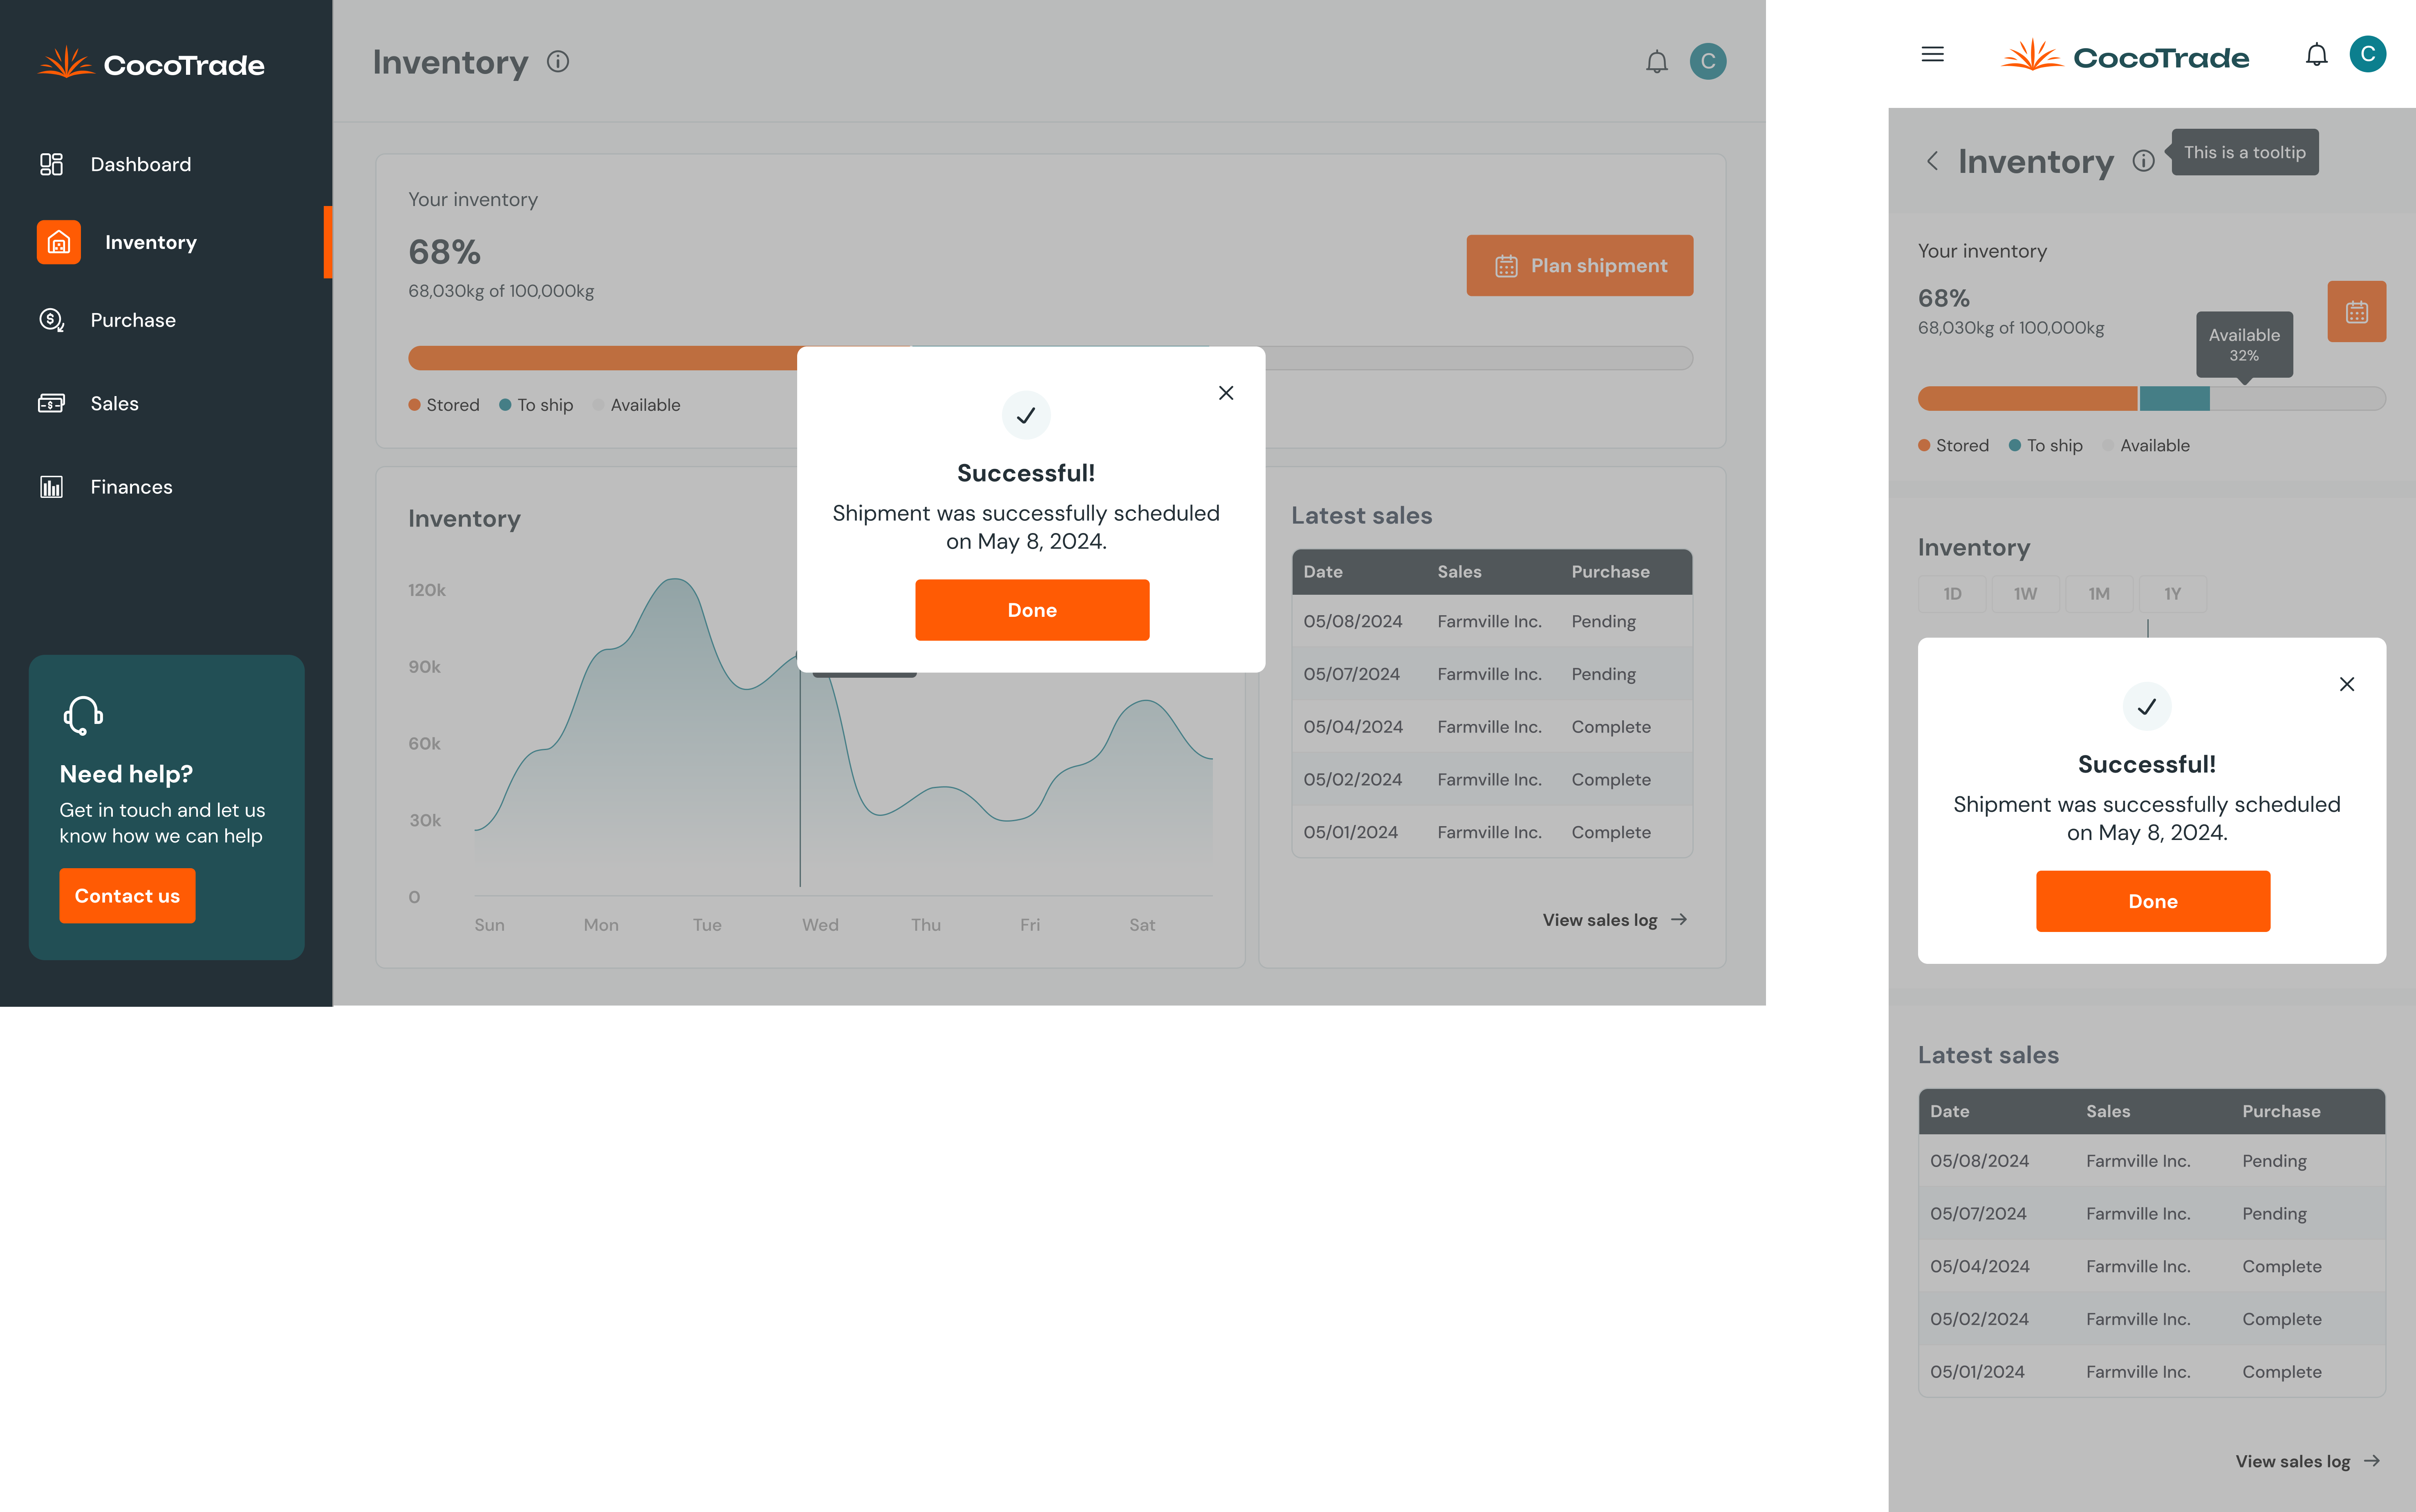Click the Finances bar chart icon
2416x1512 pixels.
(x=51, y=487)
